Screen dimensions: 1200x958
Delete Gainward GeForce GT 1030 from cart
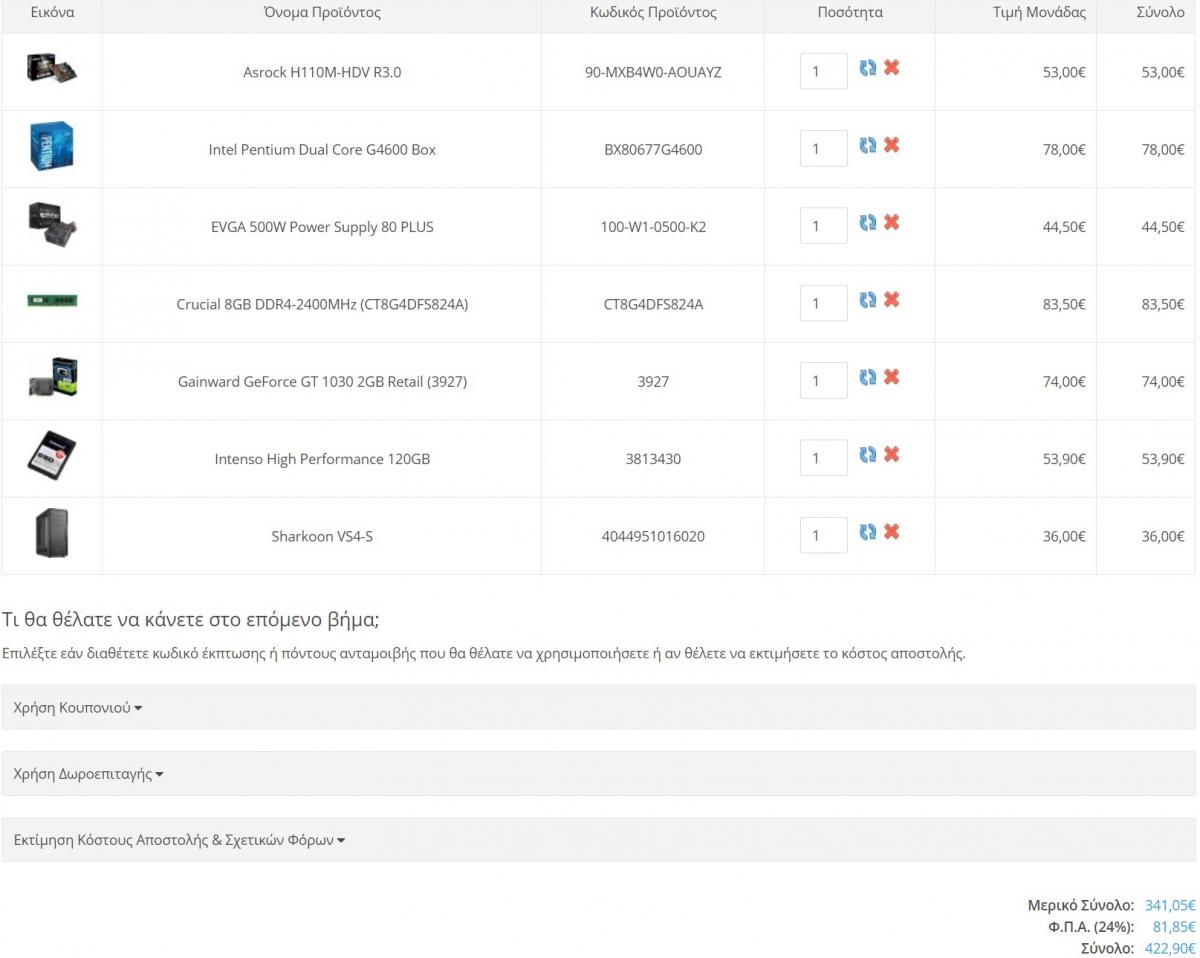click(x=892, y=376)
